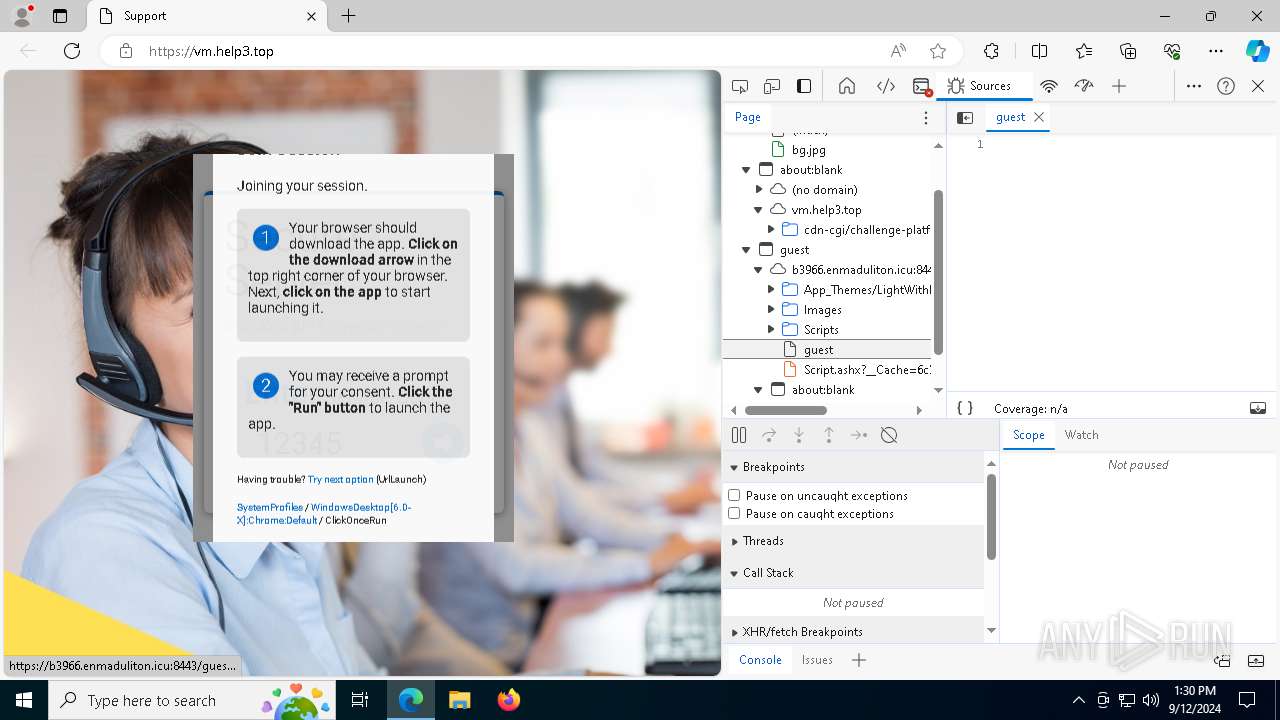Add a drawer tool with plus
This screenshot has width=1280, height=720.
pos(859,660)
